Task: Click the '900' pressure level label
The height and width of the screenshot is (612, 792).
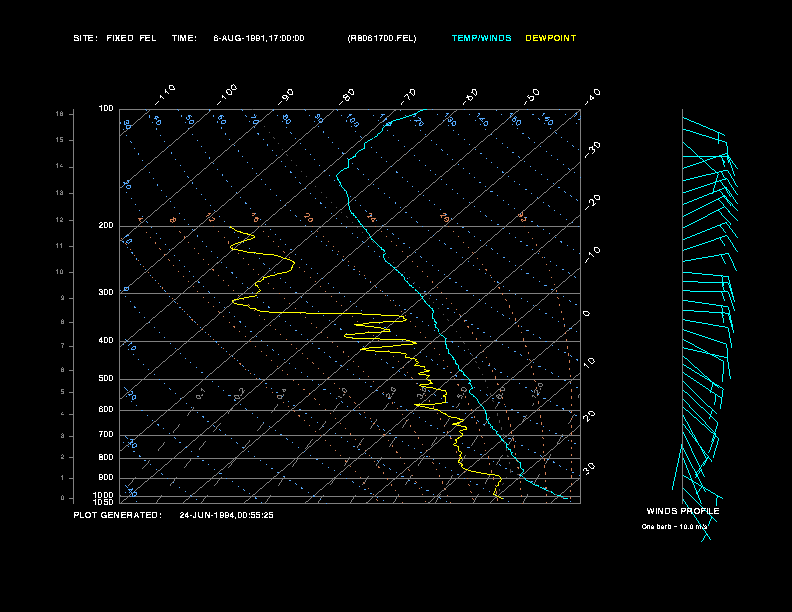Action: 106,478
